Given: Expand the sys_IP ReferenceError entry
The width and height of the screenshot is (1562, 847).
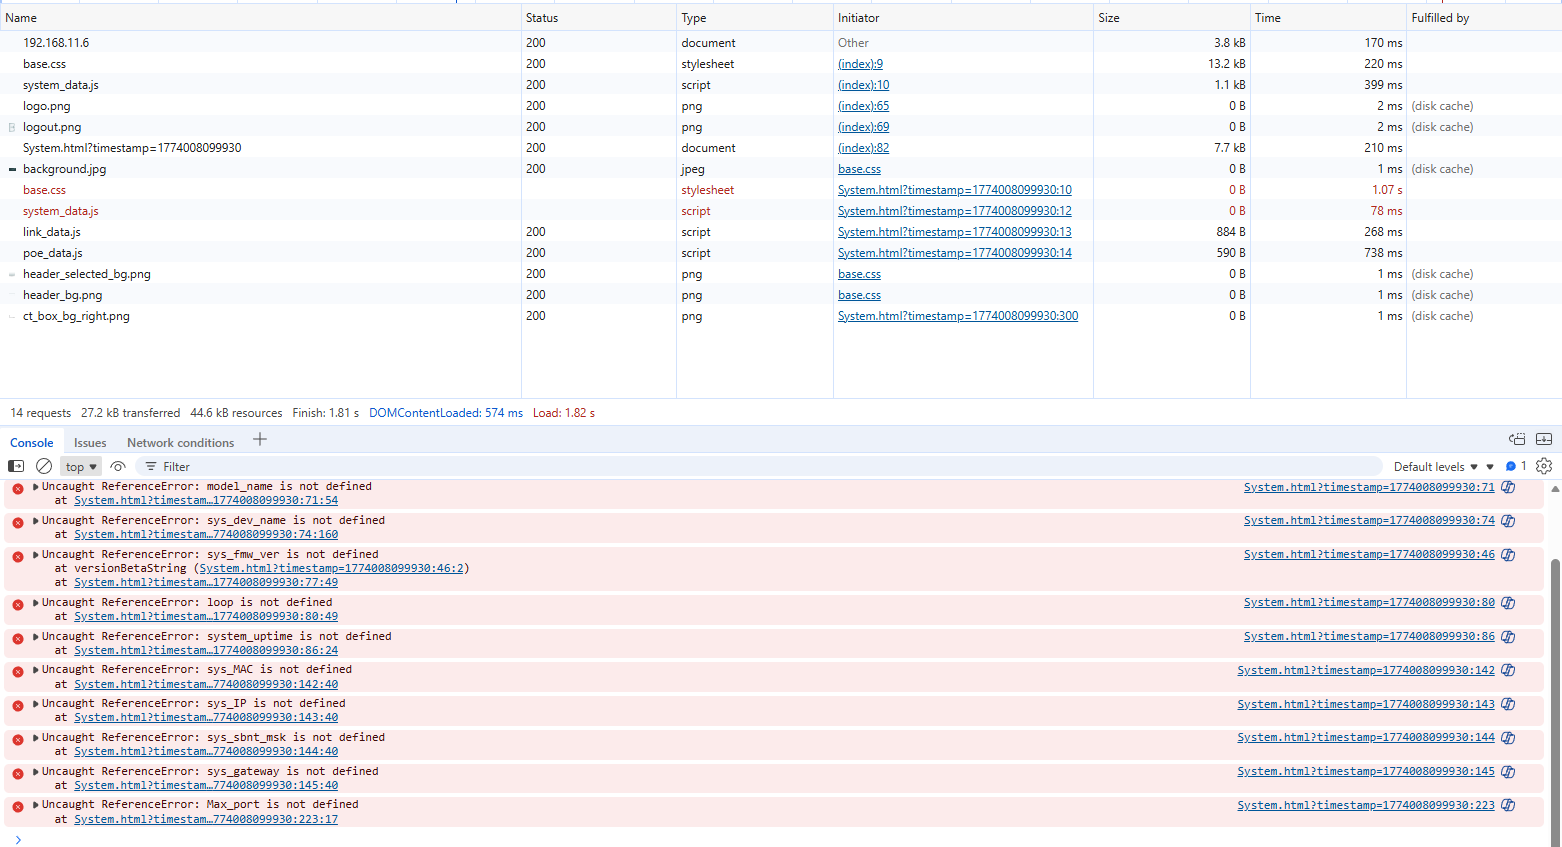Looking at the screenshot, I should (x=36, y=703).
